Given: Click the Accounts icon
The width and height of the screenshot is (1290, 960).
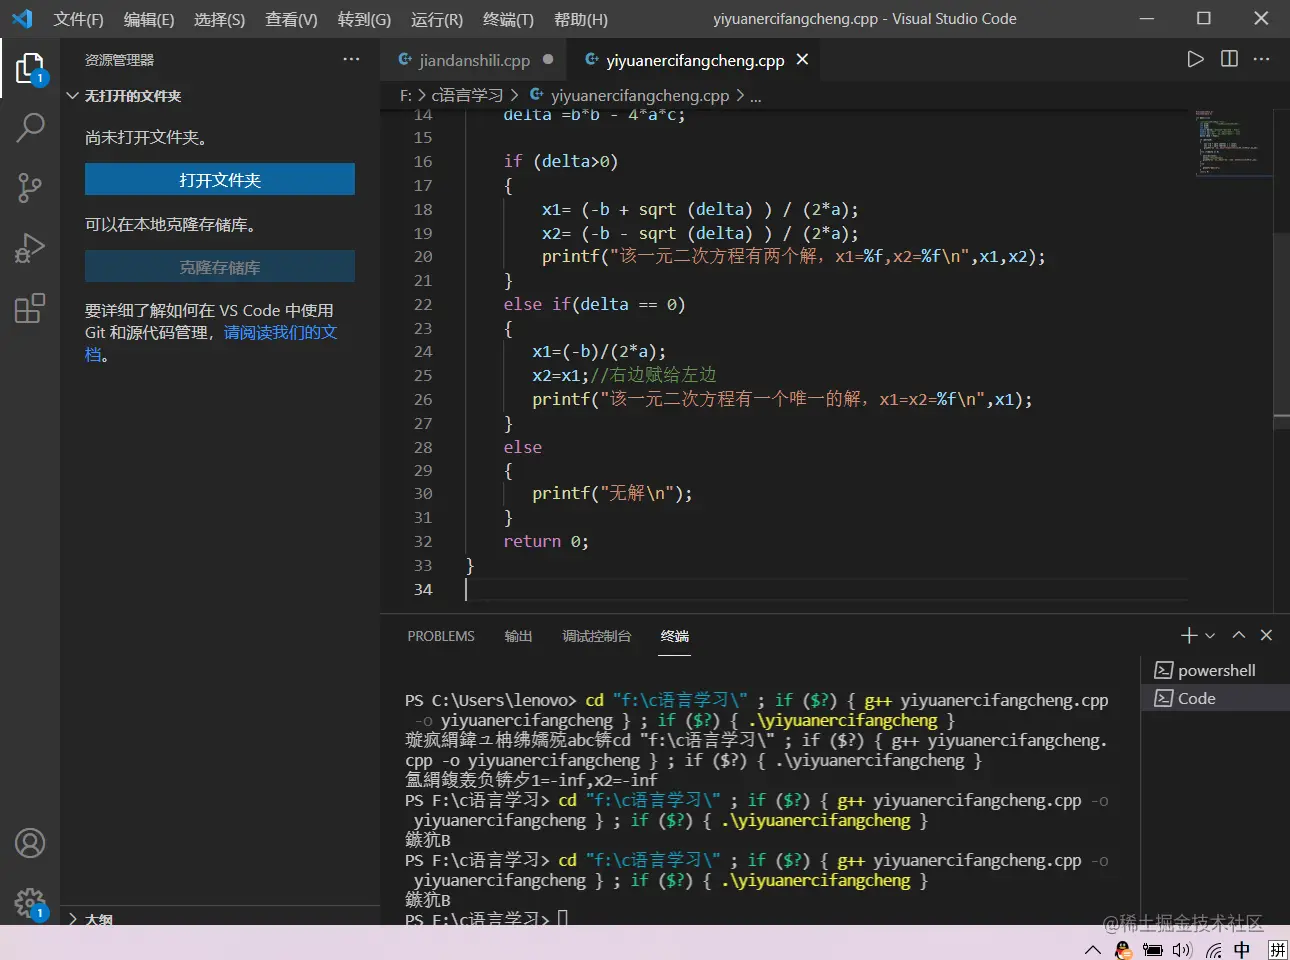Looking at the screenshot, I should (30, 843).
